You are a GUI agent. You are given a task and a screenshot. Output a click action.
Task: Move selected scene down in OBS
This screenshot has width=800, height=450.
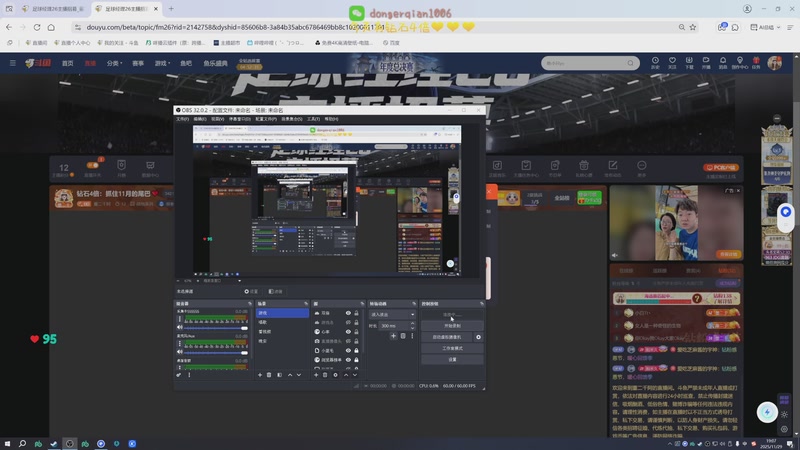299,375
